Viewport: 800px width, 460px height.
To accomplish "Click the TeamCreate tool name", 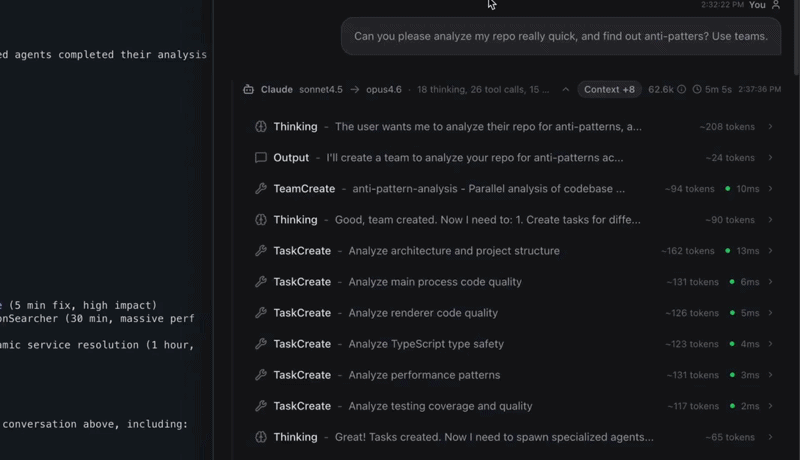I will (304, 189).
